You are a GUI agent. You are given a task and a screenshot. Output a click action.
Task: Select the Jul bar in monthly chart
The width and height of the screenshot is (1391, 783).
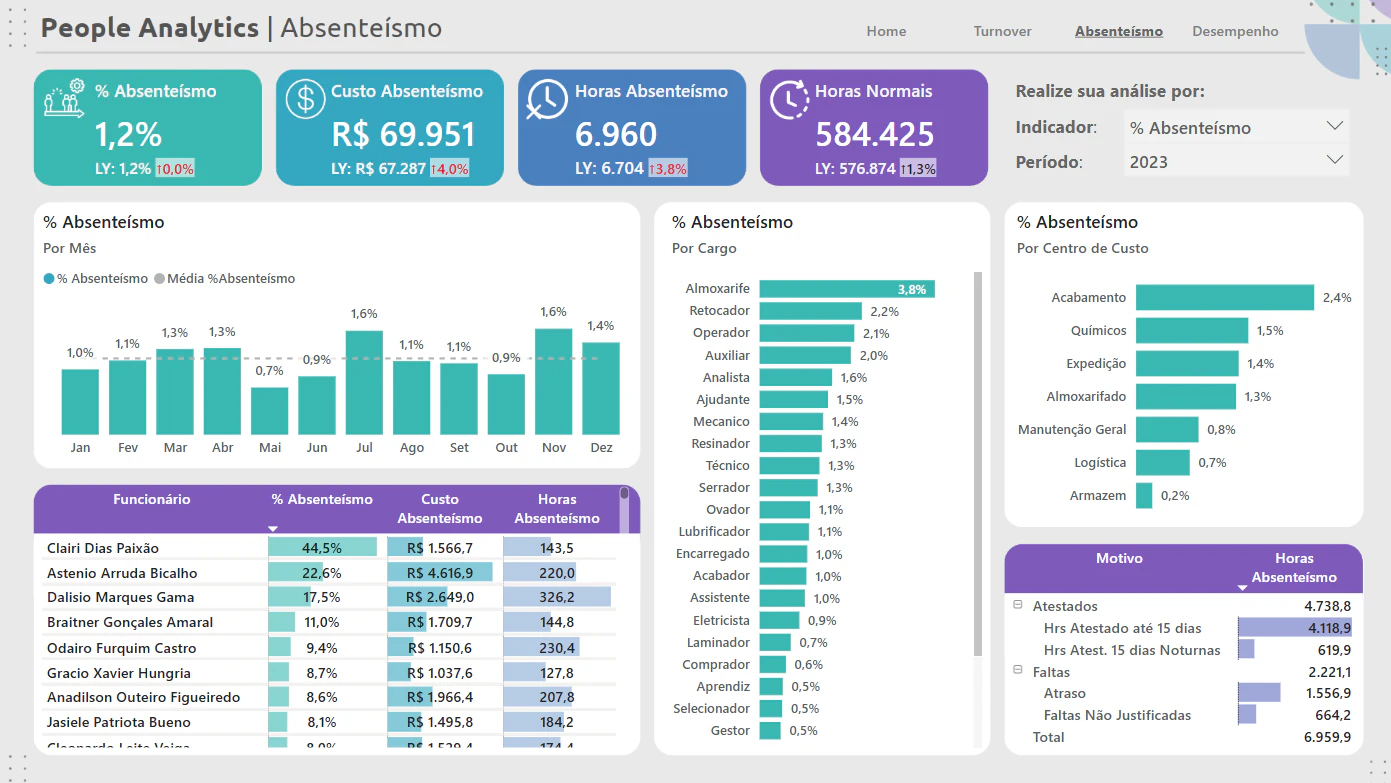pyautogui.click(x=364, y=382)
